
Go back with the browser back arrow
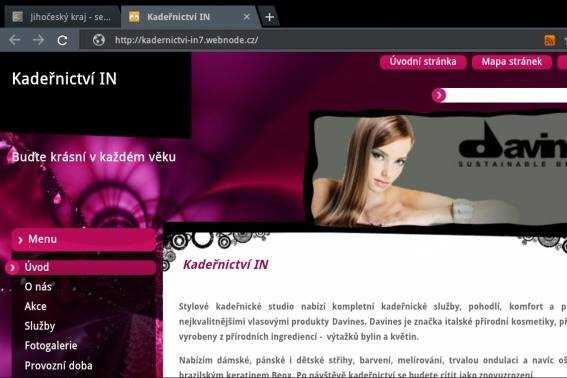pos(14,40)
